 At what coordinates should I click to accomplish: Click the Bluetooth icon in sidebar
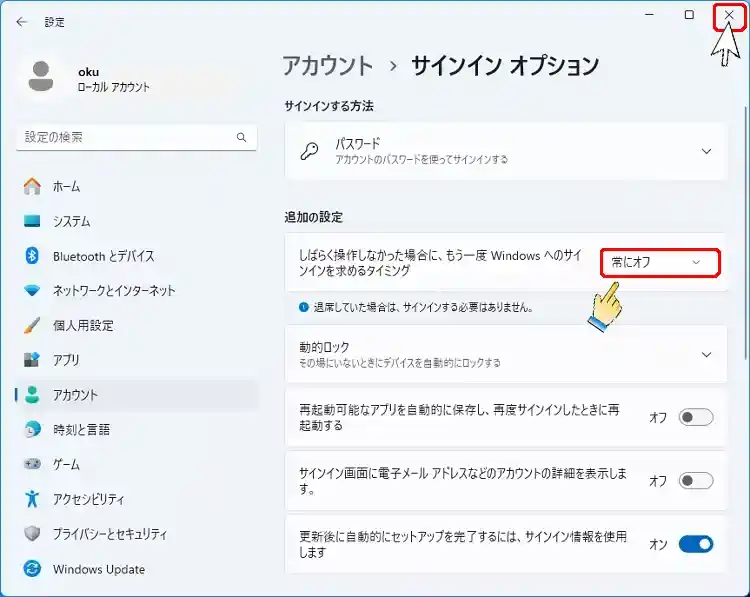(x=32, y=256)
